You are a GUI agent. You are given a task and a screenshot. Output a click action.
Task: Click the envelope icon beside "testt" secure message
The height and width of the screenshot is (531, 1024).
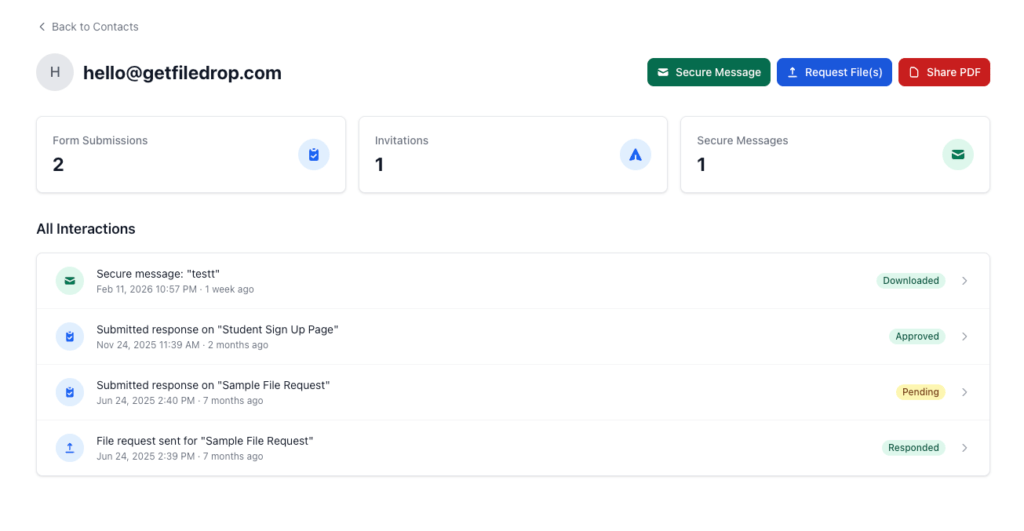tap(70, 281)
